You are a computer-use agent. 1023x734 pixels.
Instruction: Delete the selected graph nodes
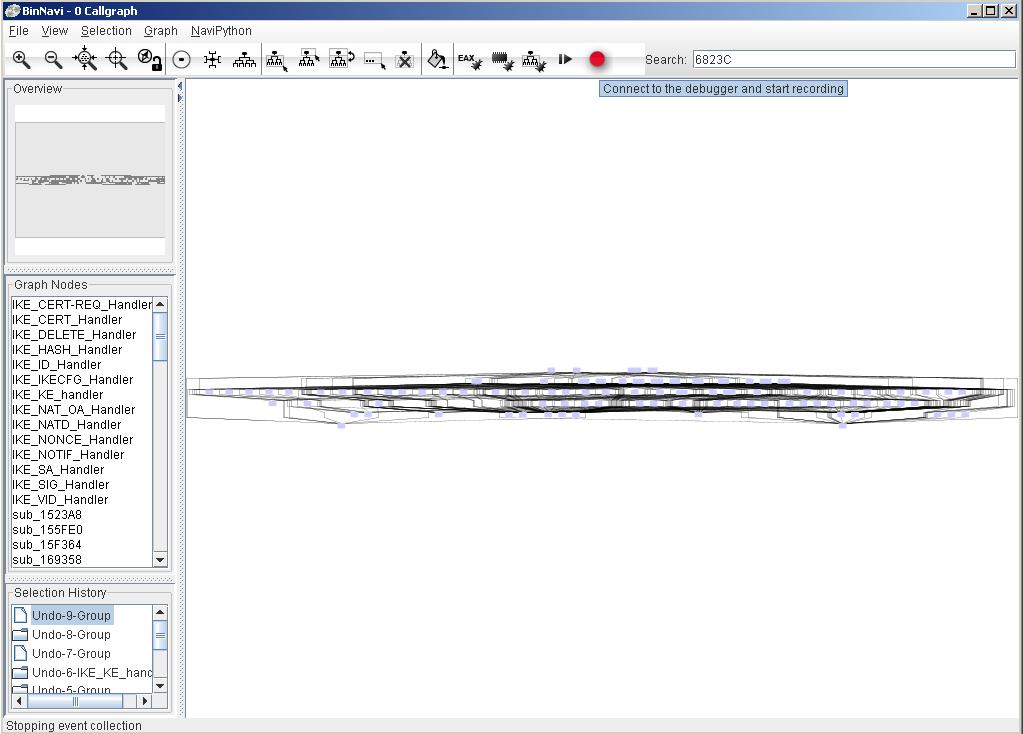point(404,59)
